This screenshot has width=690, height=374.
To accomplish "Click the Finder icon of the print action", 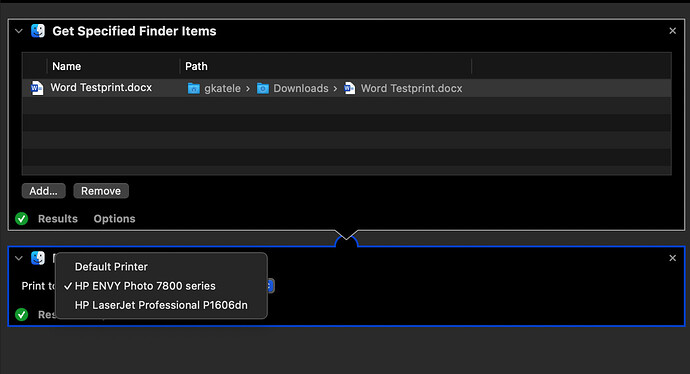I will 38,258.
